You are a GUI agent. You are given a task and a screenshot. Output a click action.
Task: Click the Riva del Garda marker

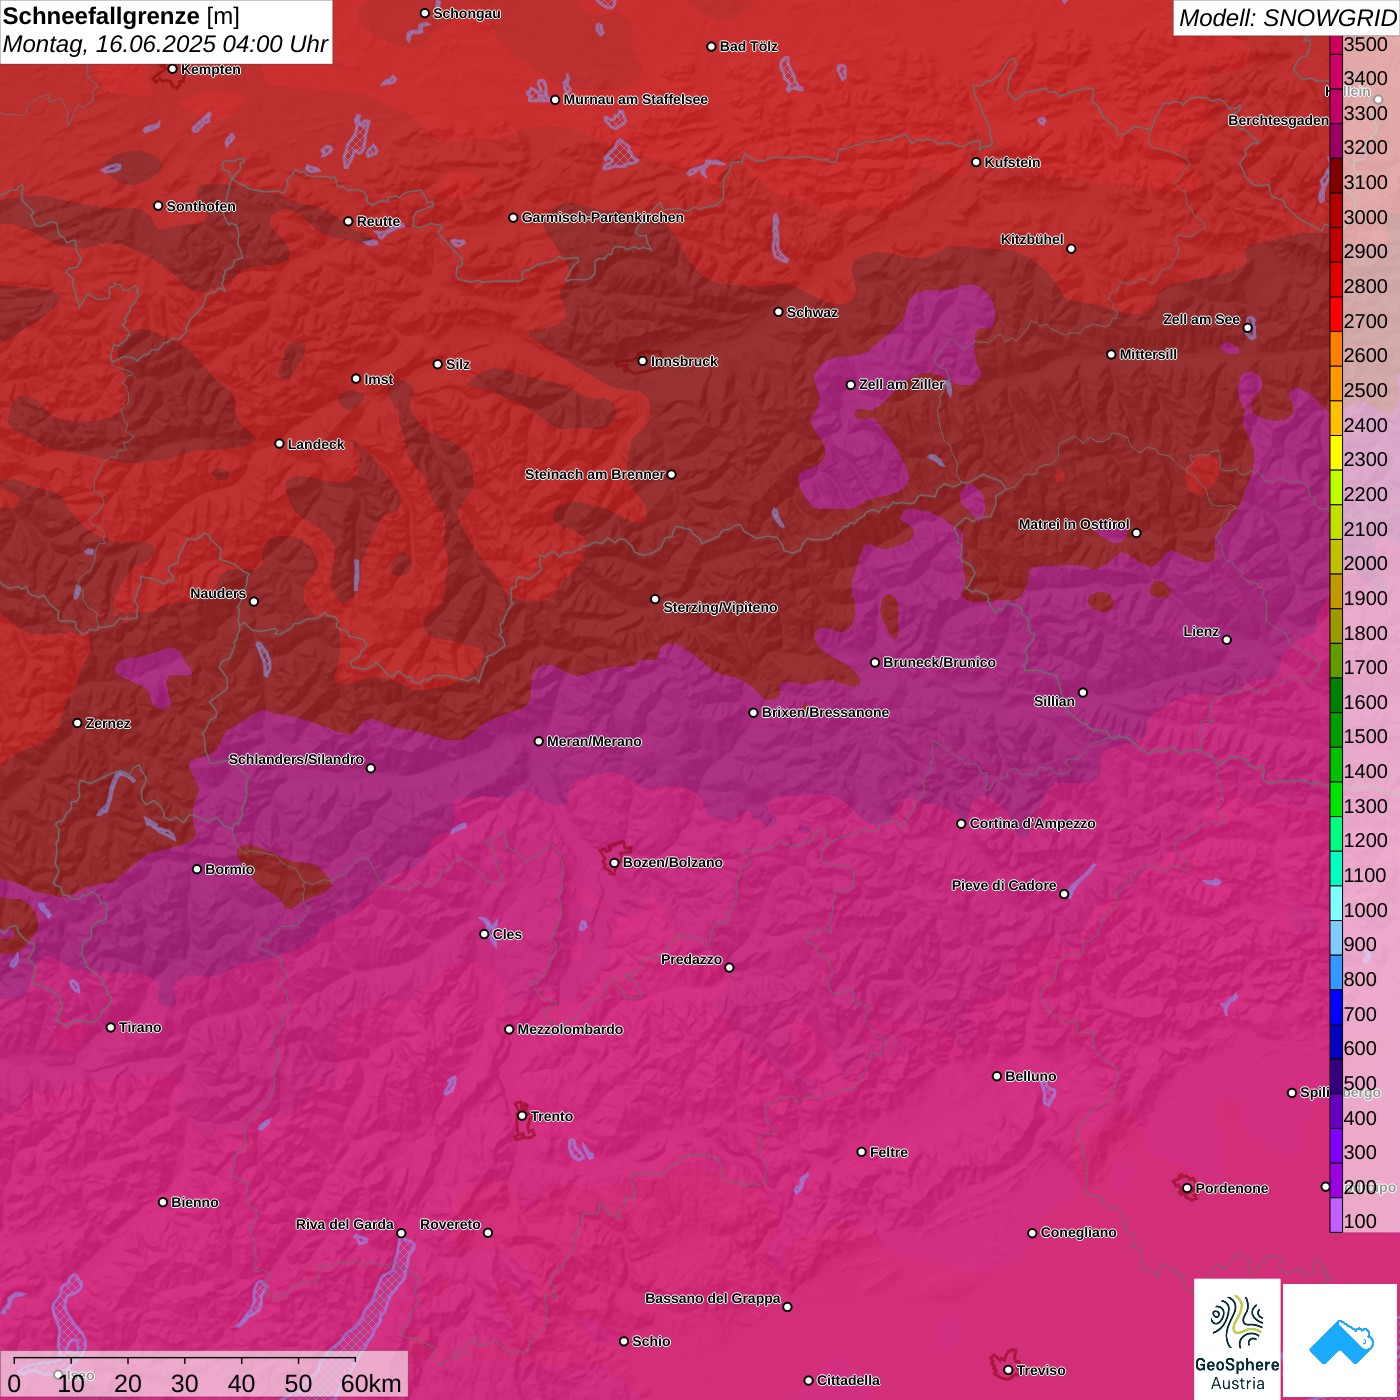coord(401,1233)
